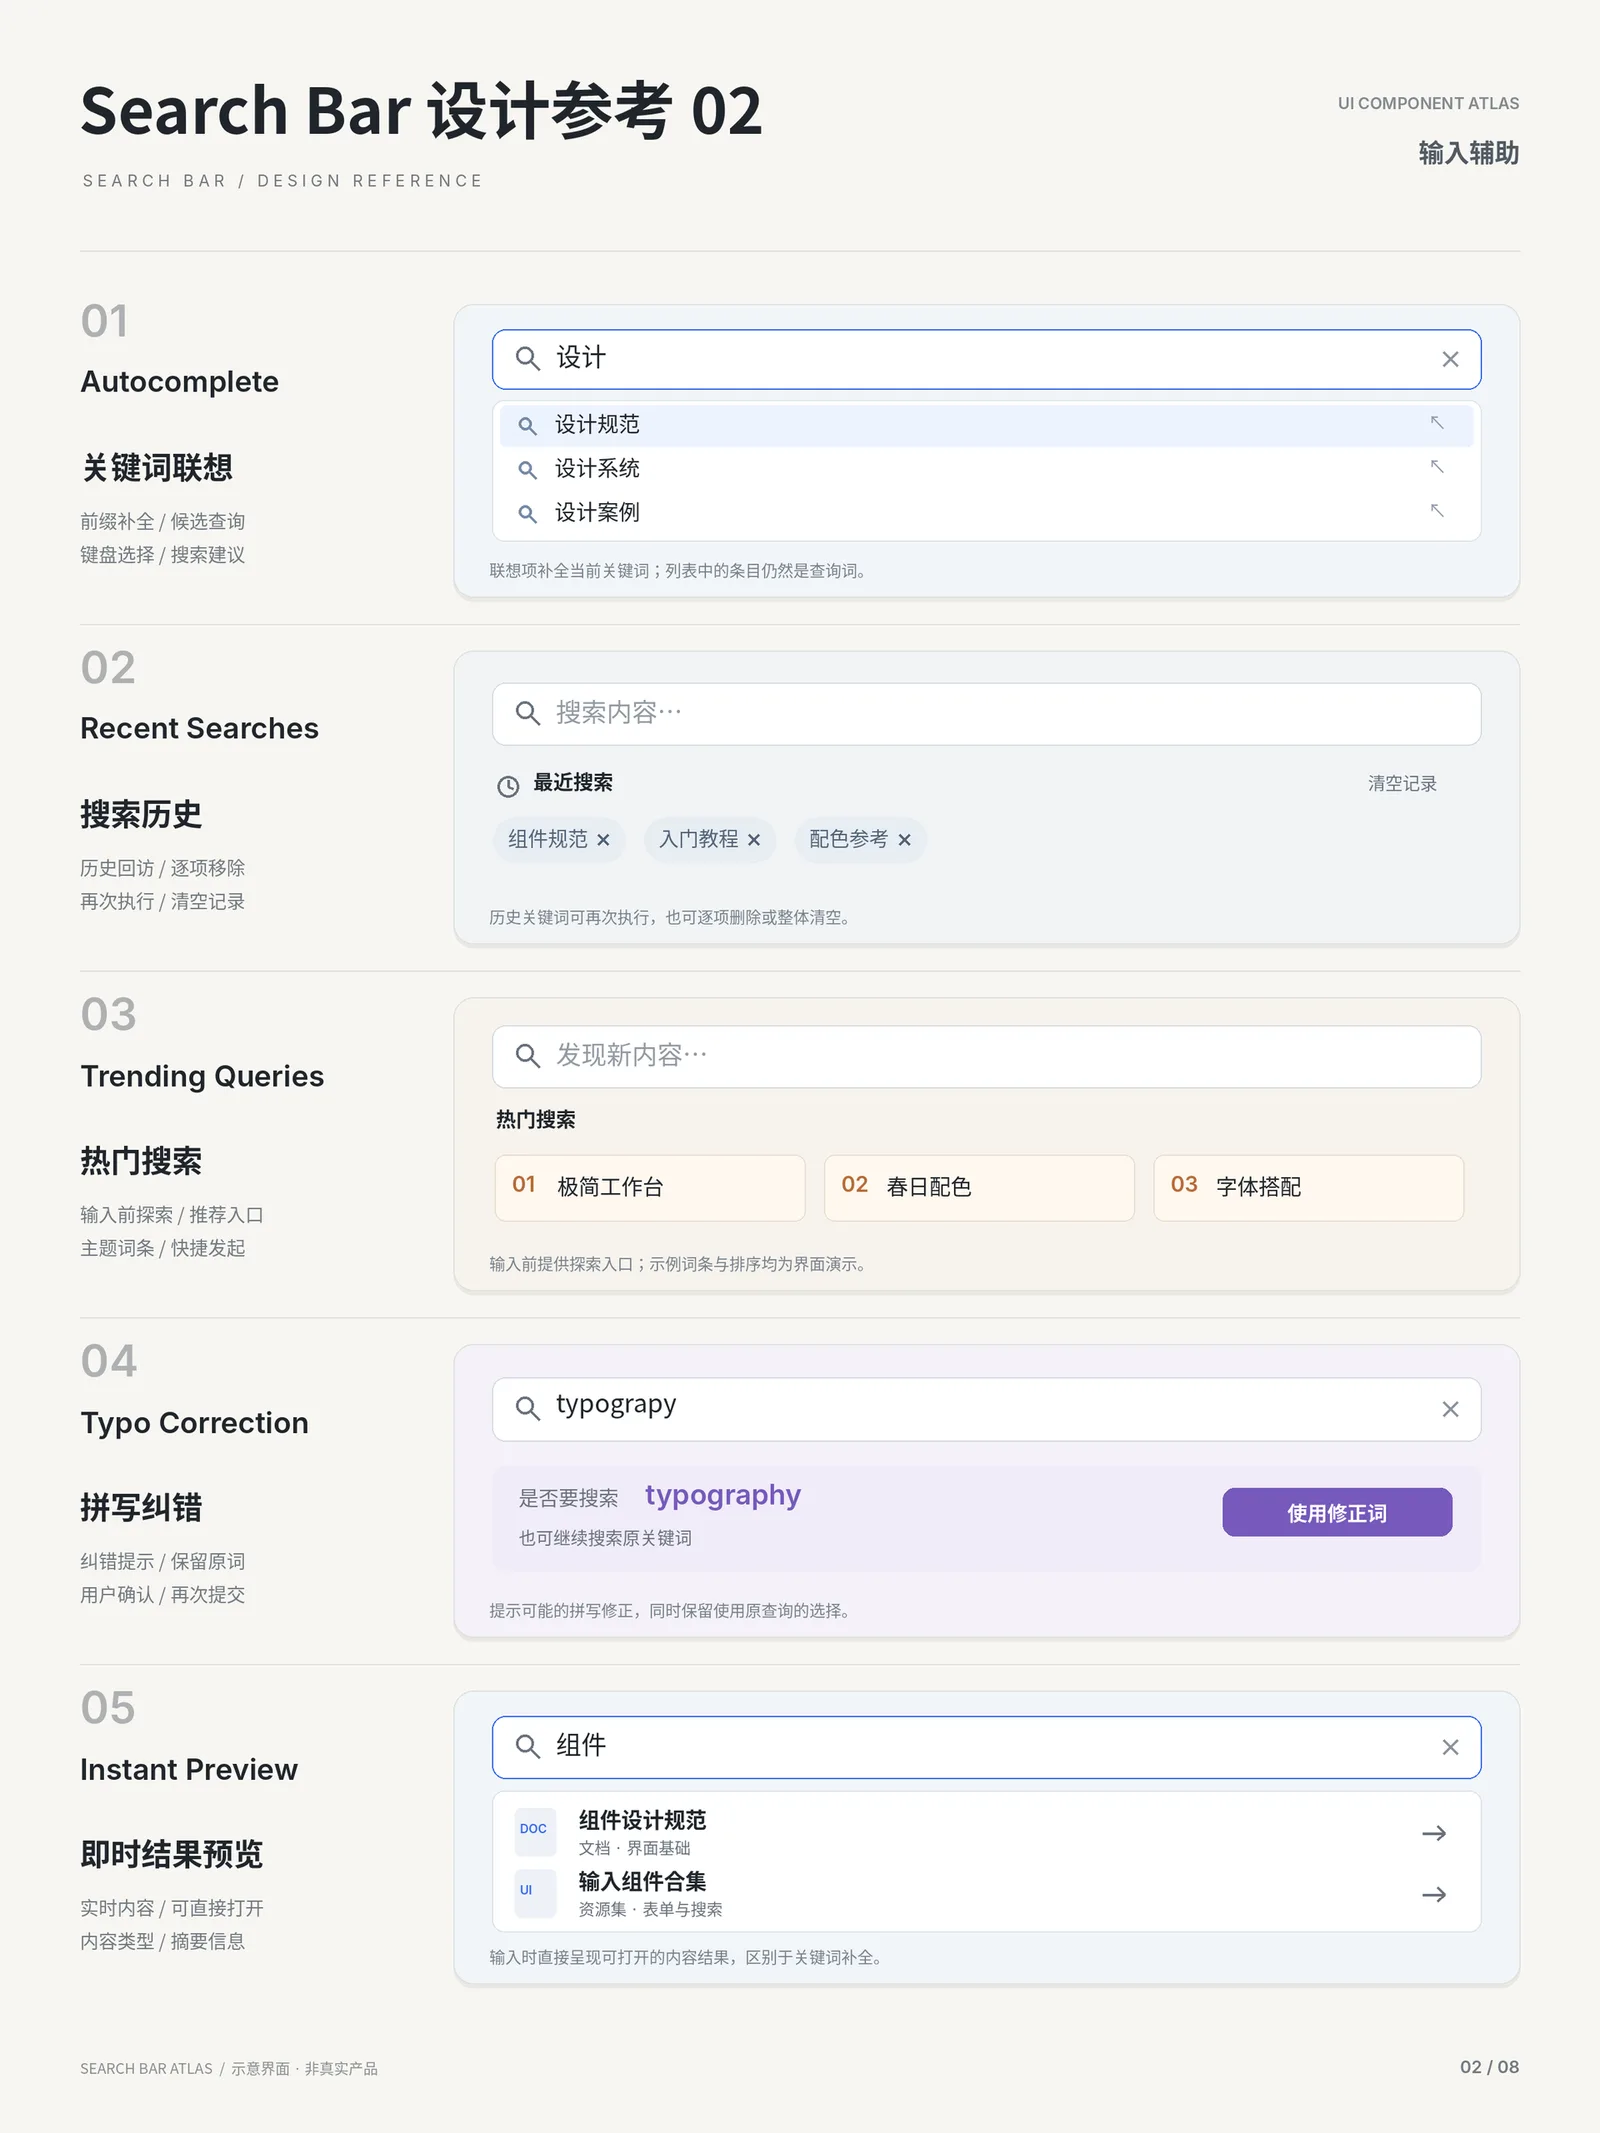Click fill-arrow icon beside 设计案例 suggestion
Image resolution: width=1600 pixels, height=2133 pixels.
click(1437, 511)
